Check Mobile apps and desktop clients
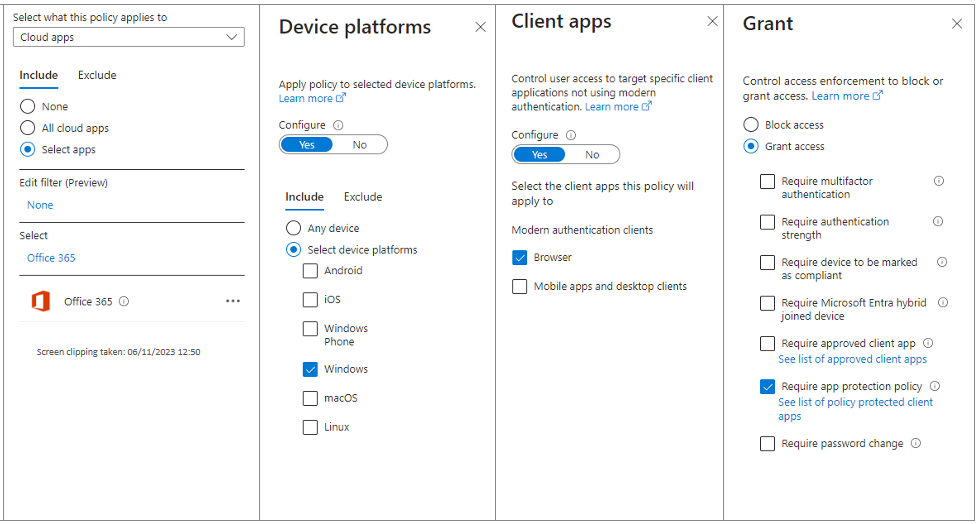This screenshot has width=979, height=524. click(x=519, y=287)
